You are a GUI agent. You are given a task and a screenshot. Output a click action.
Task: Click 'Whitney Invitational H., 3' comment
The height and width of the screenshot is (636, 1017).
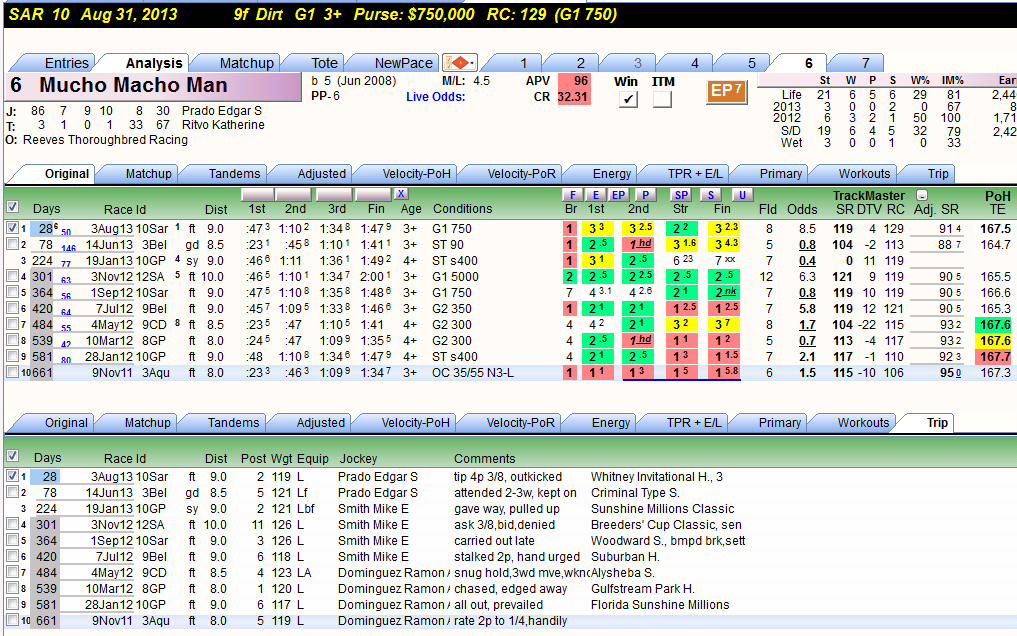coord(656,477)
